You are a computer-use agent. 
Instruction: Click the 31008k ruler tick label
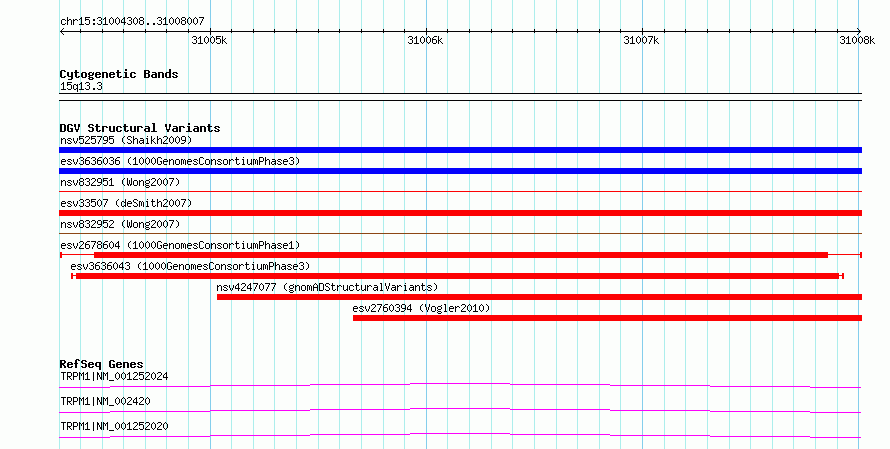tap(857, 40)
